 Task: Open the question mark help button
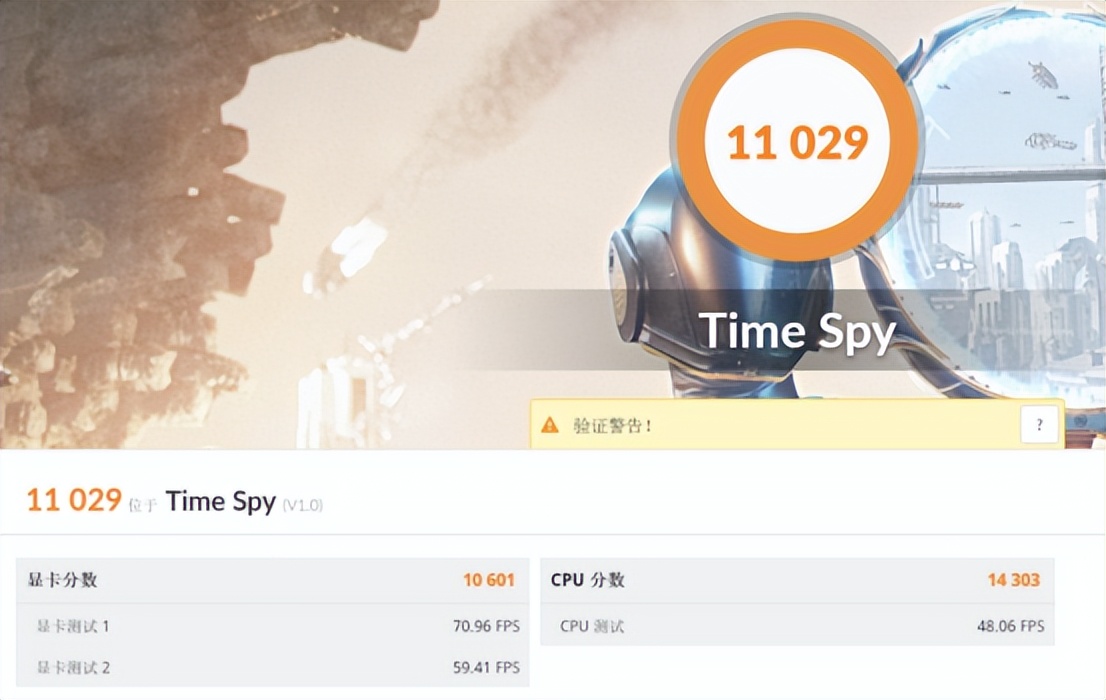tap(1039, 425)
